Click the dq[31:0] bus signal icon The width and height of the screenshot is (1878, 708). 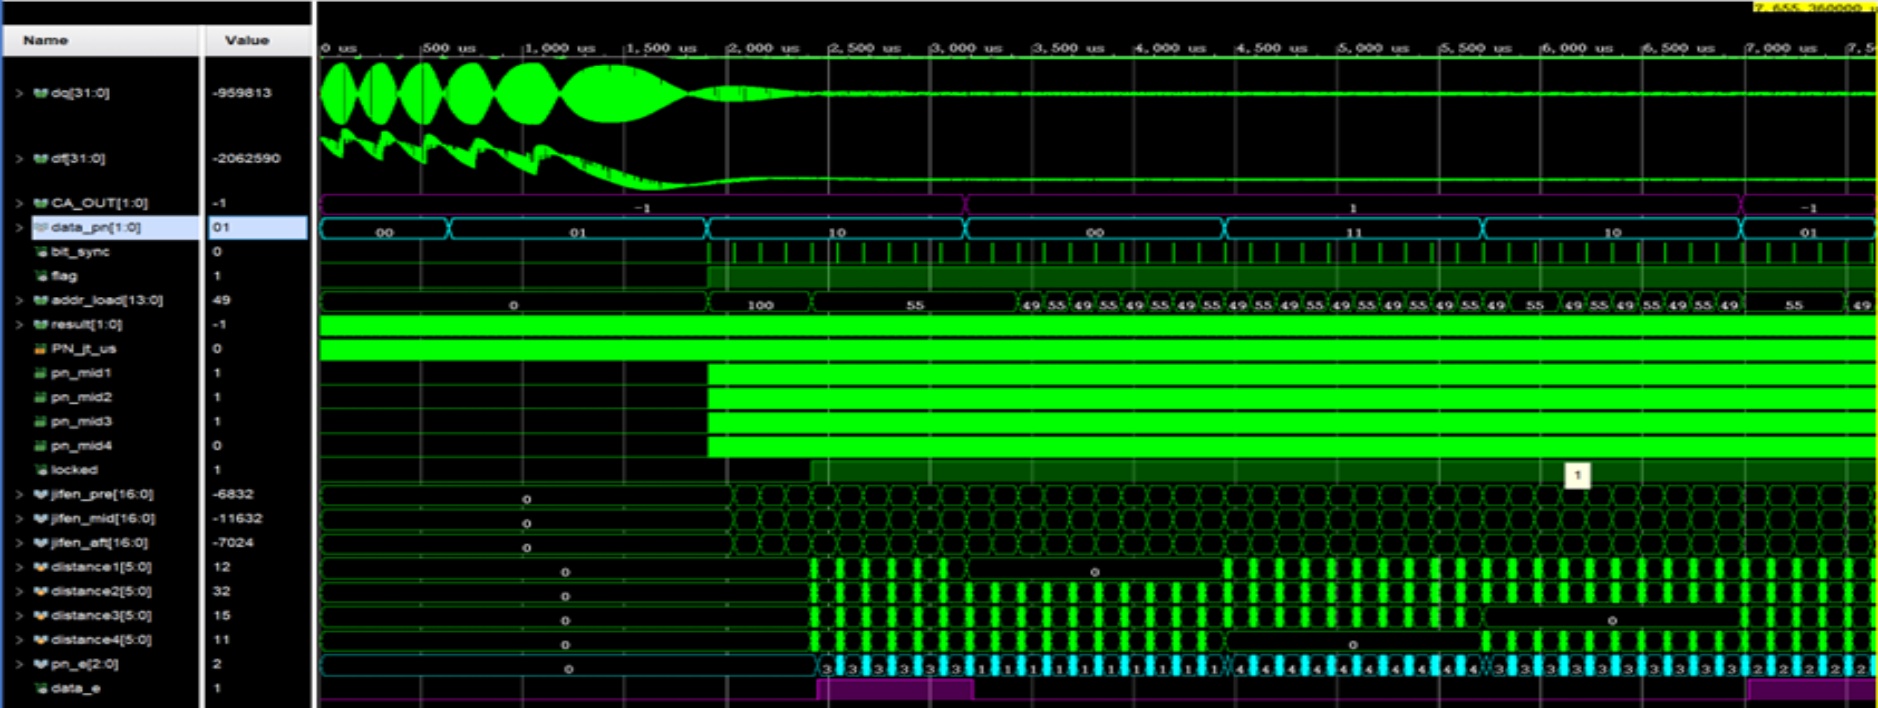pos(41,93)
